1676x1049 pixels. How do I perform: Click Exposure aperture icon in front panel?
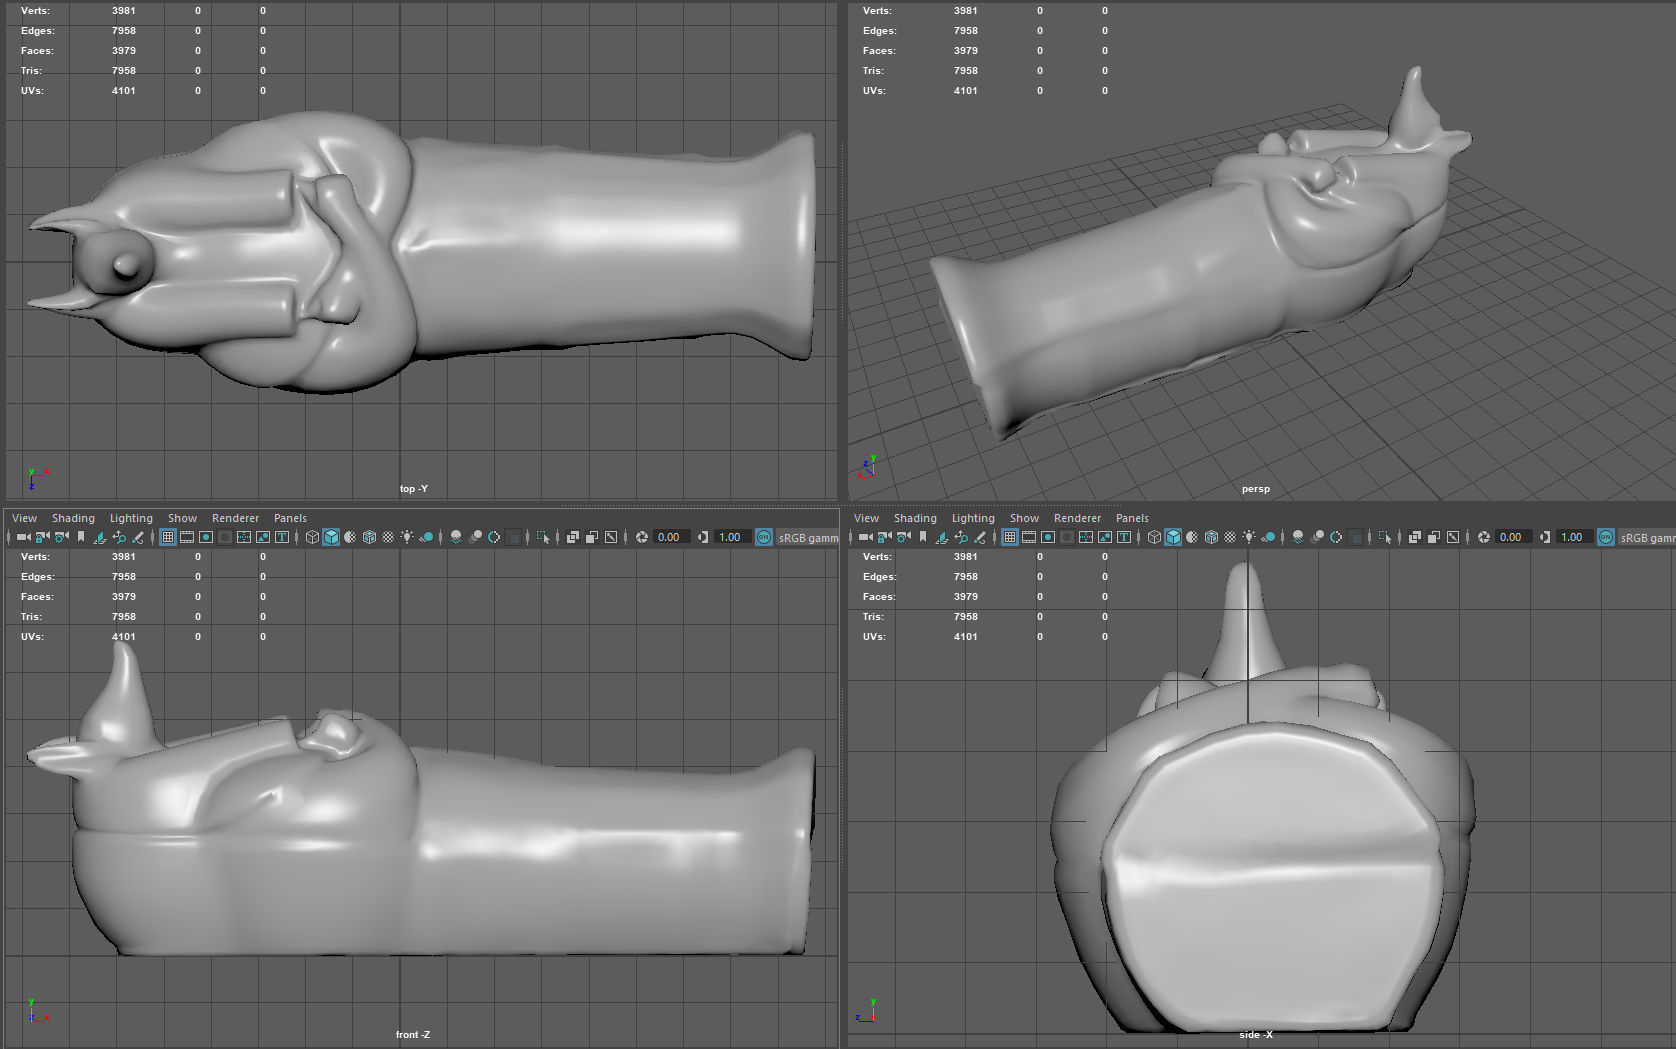coord(642,537)
